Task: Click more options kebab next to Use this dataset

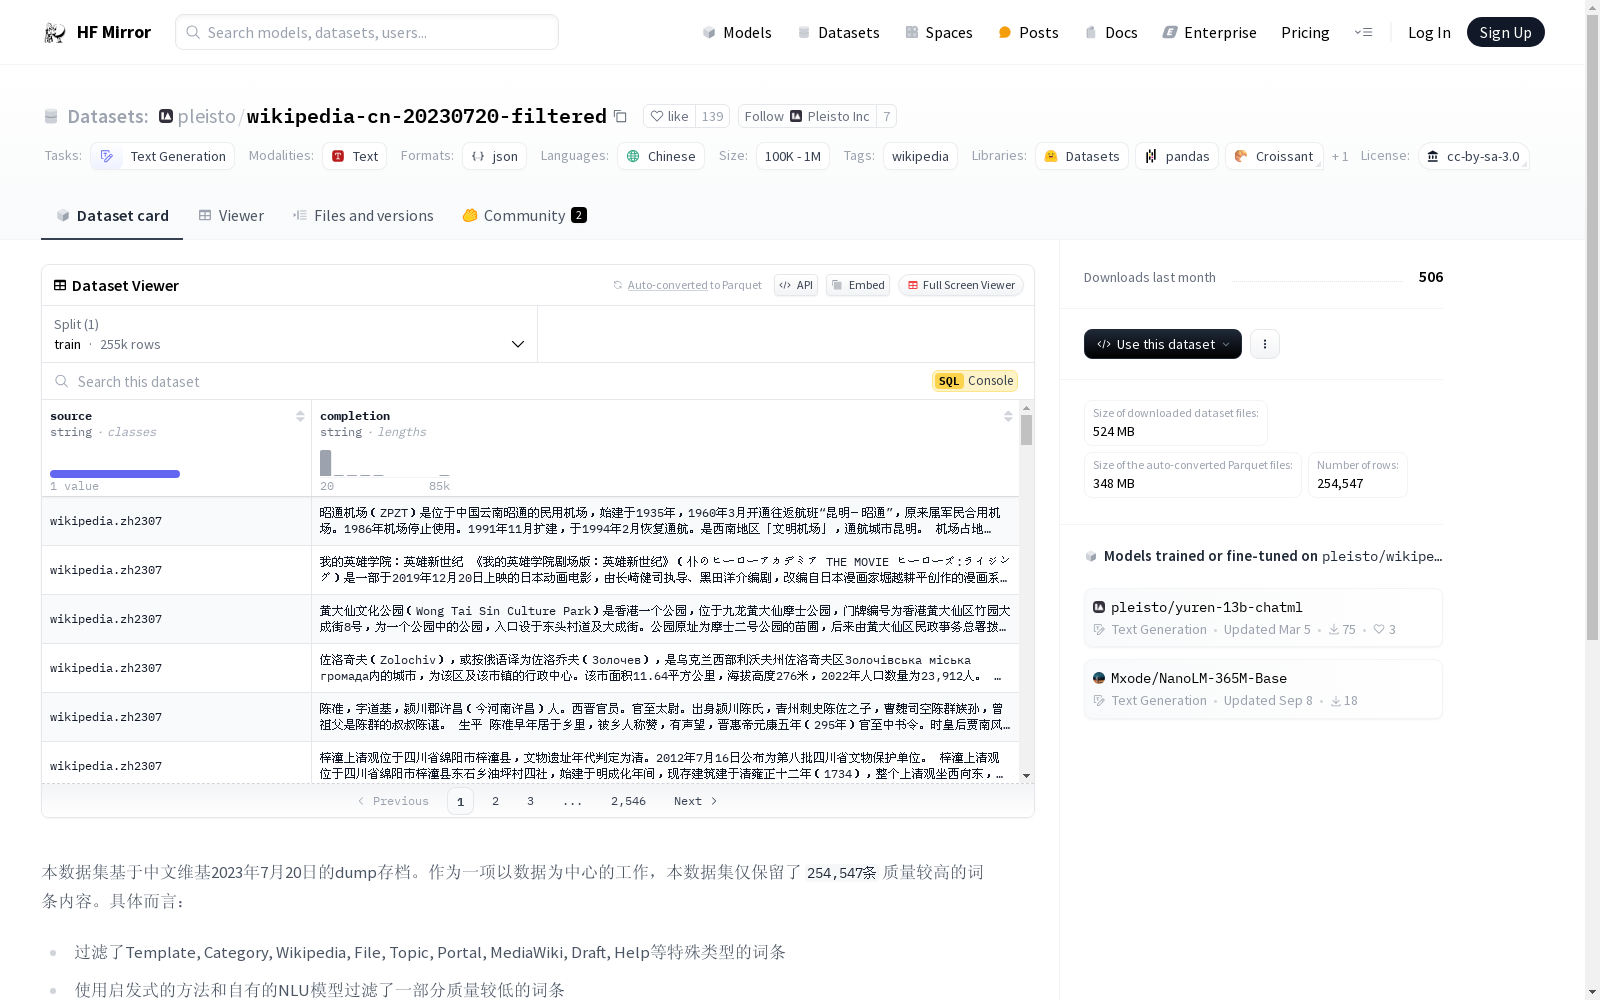Action: pyautogui.click(x=1265, y=344)
